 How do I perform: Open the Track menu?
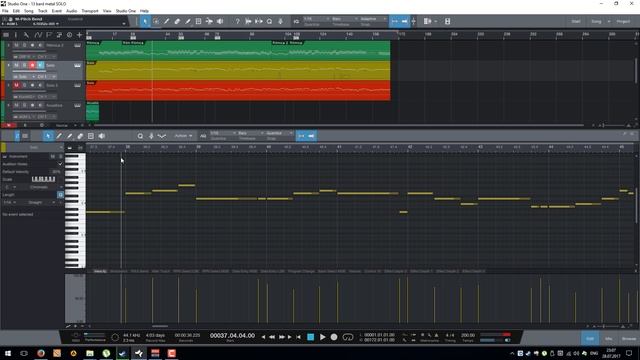tap(43, 11)
